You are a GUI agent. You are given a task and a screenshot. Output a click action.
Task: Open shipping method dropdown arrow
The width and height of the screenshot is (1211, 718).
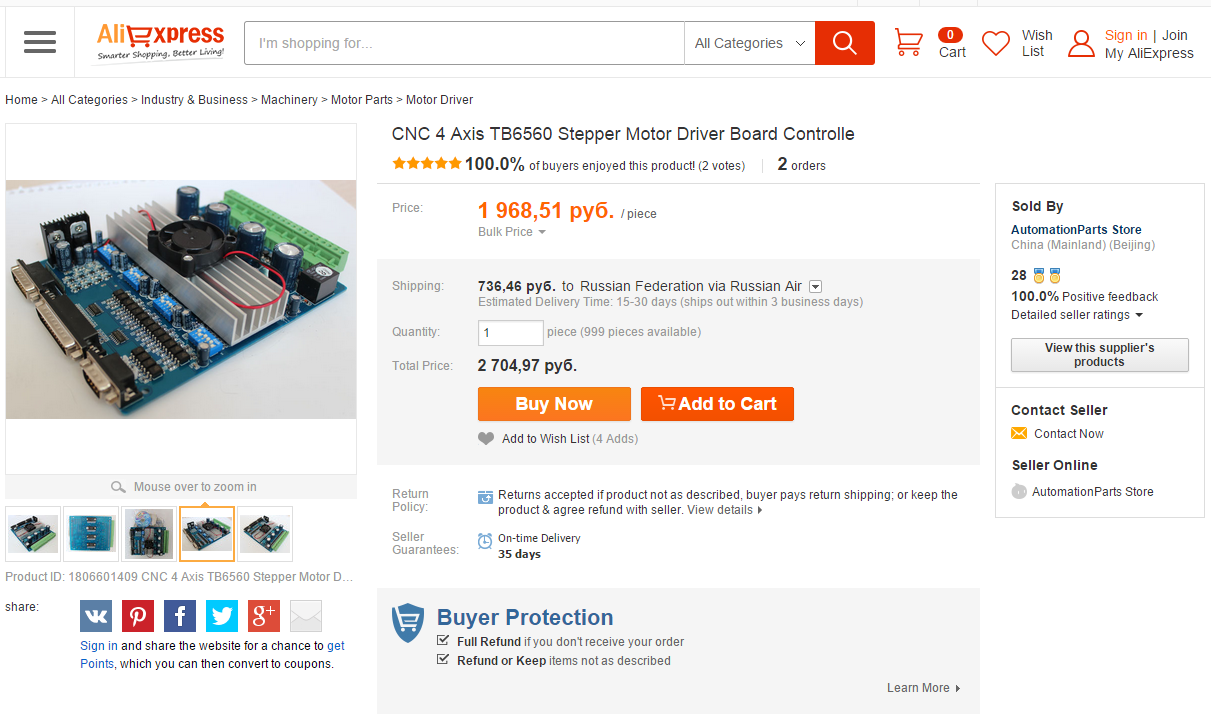[x=815, y=287]
